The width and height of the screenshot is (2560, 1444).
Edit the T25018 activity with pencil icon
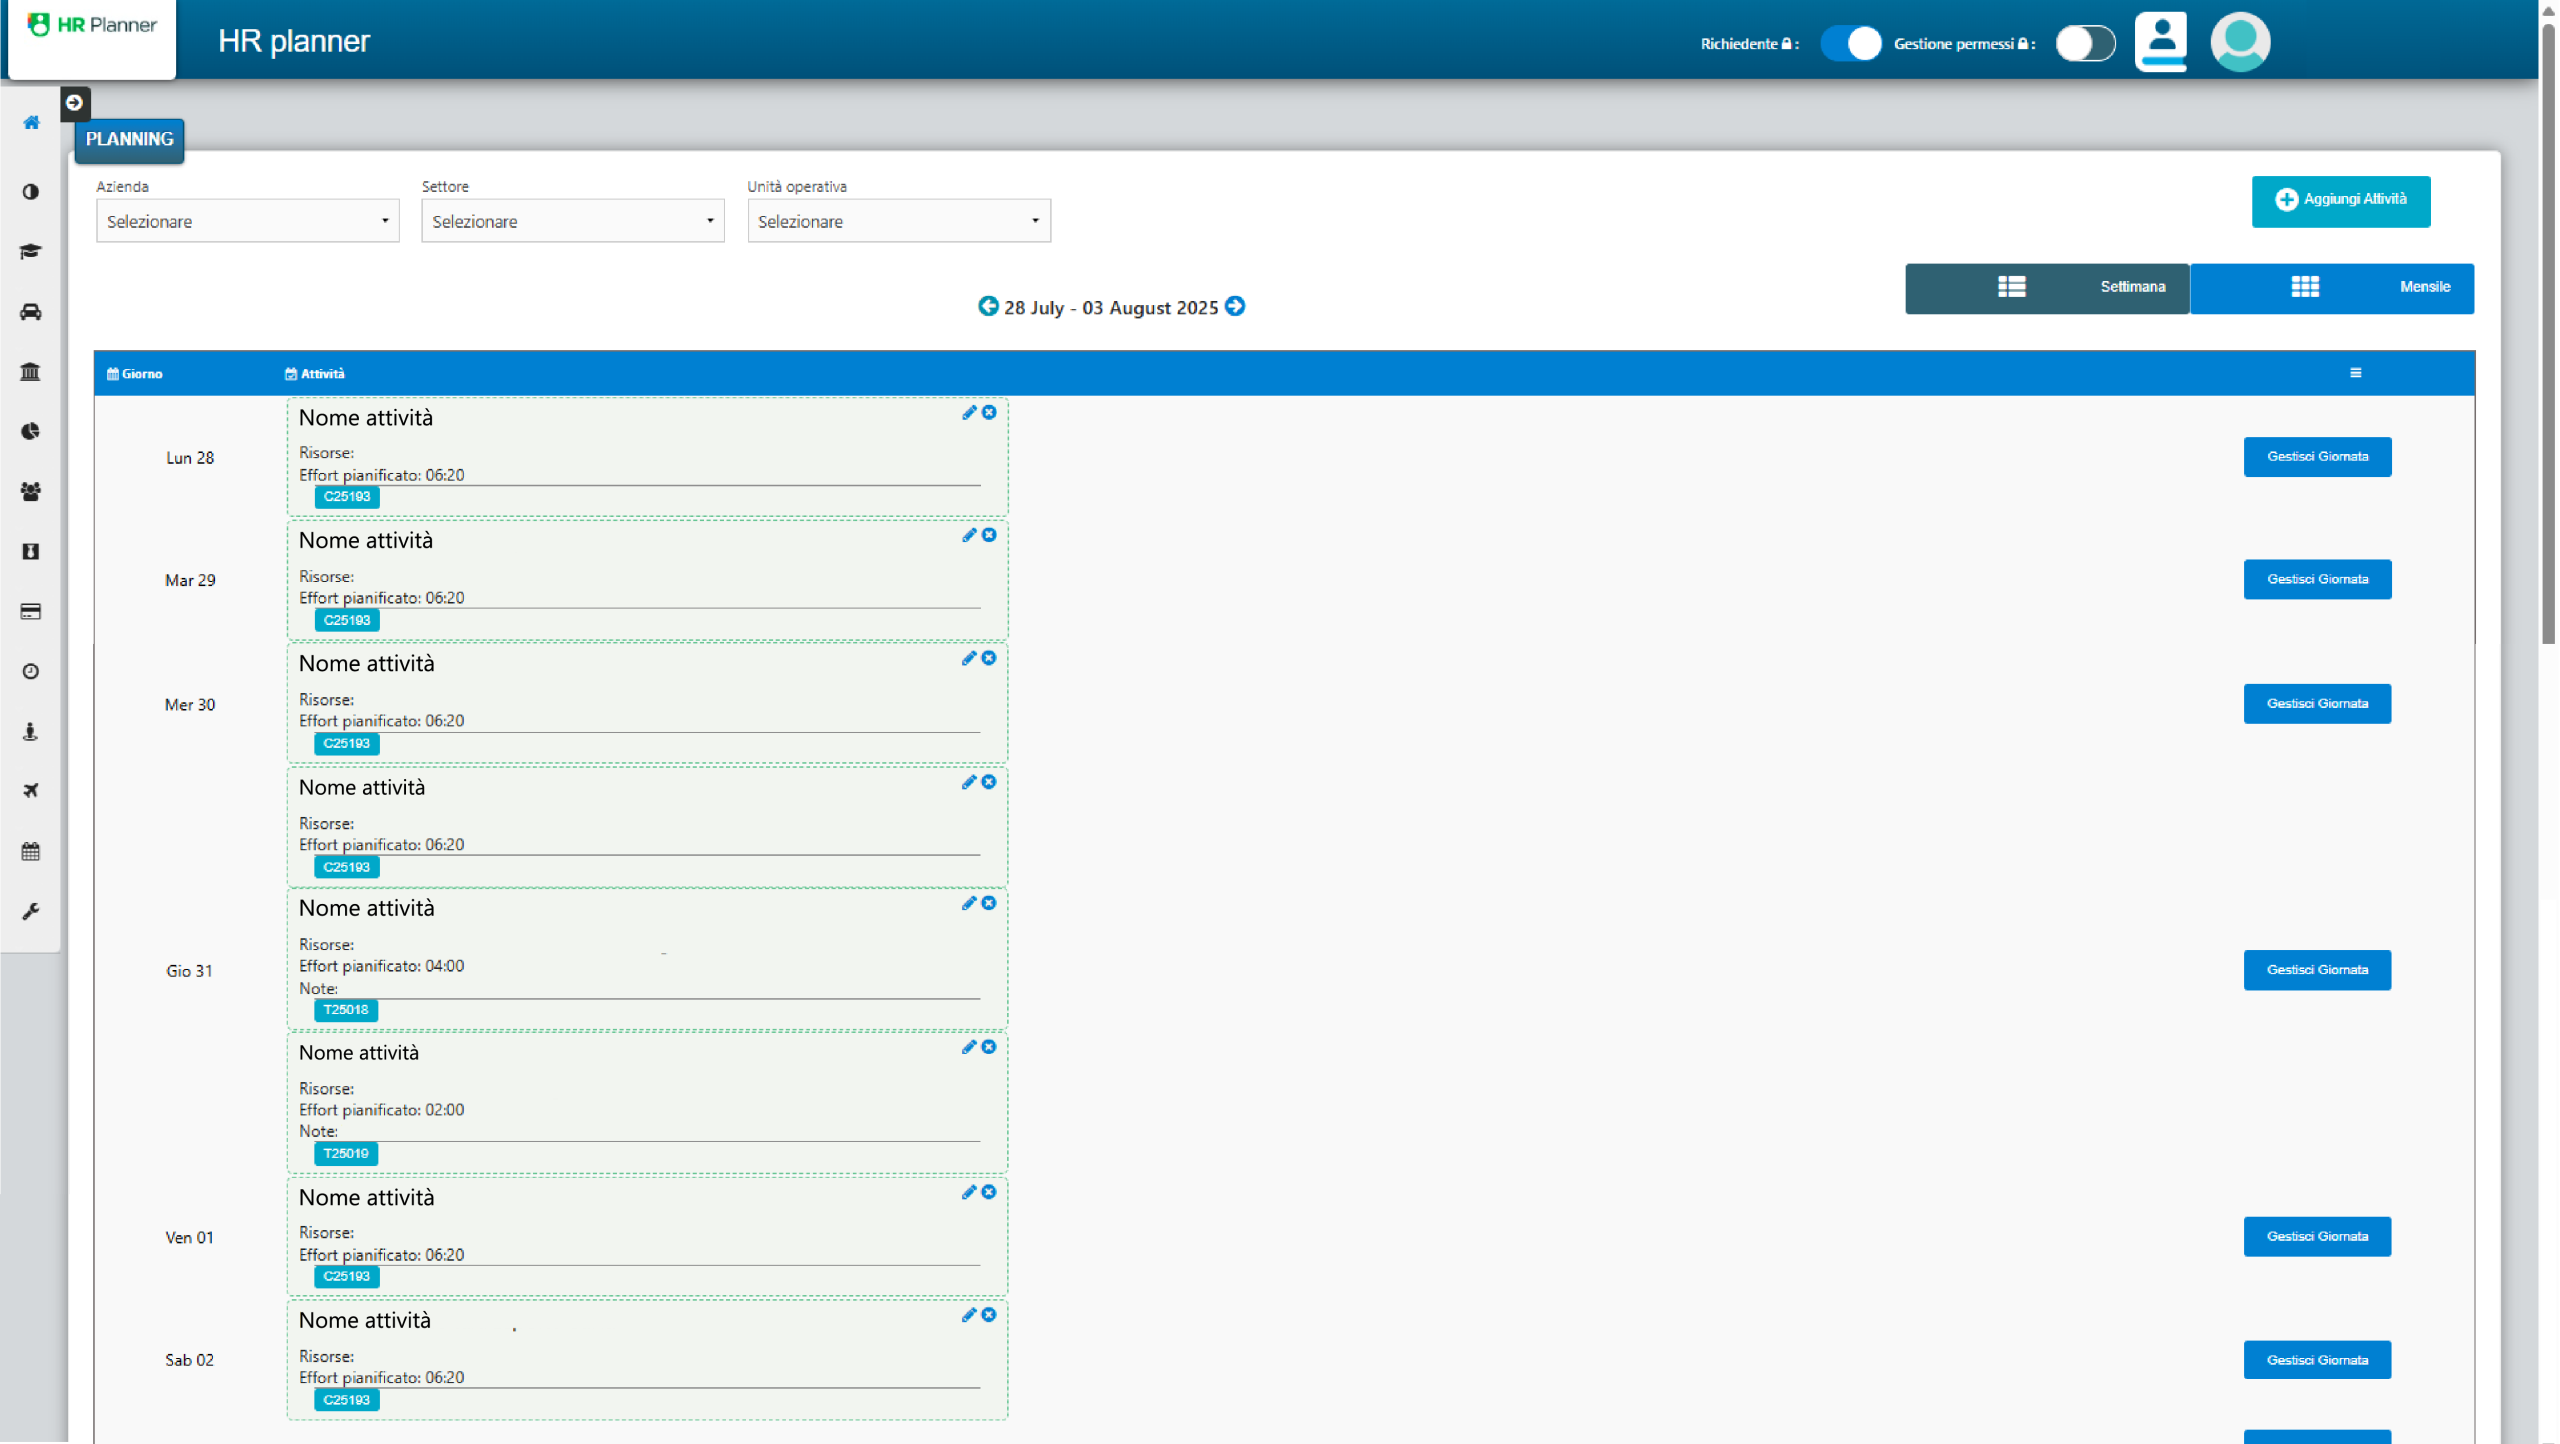point(969,903)
